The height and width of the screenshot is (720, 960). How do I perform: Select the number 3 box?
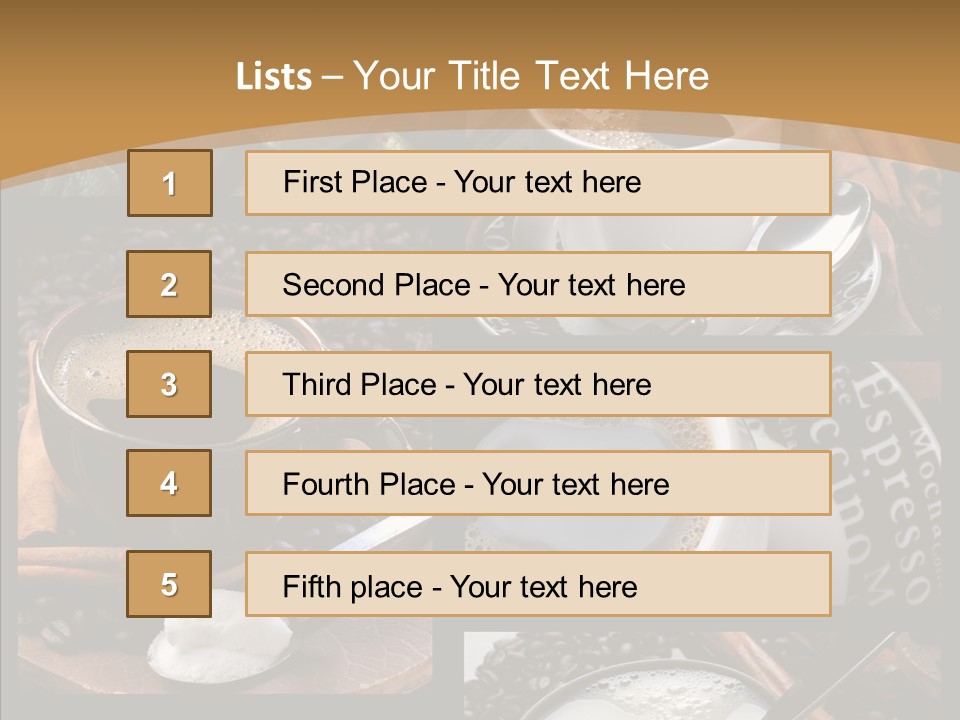point(169,384)
